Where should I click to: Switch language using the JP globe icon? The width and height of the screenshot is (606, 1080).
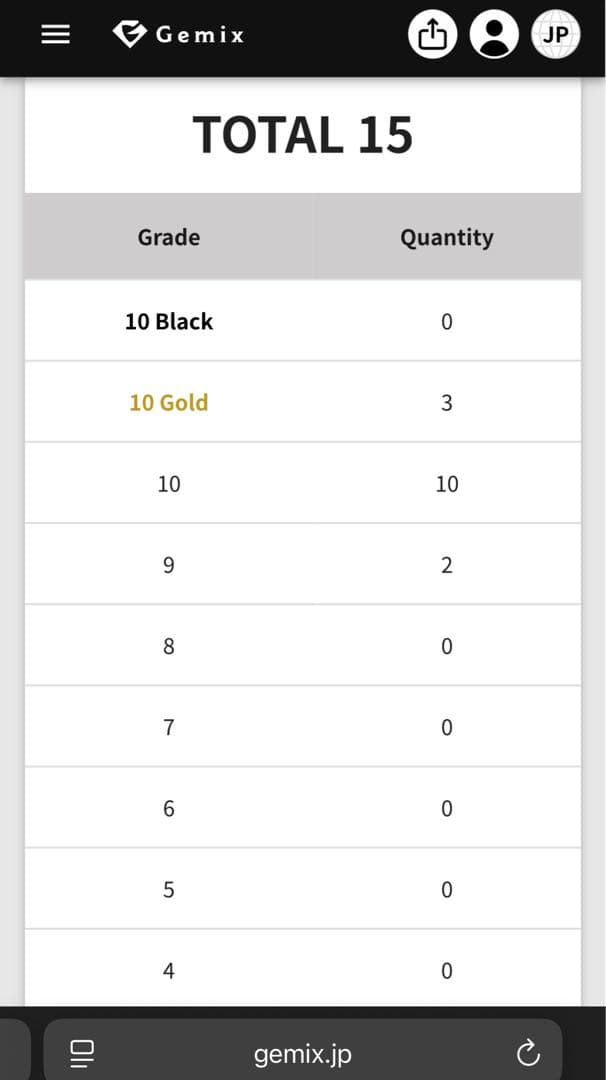tap(555, 33)
